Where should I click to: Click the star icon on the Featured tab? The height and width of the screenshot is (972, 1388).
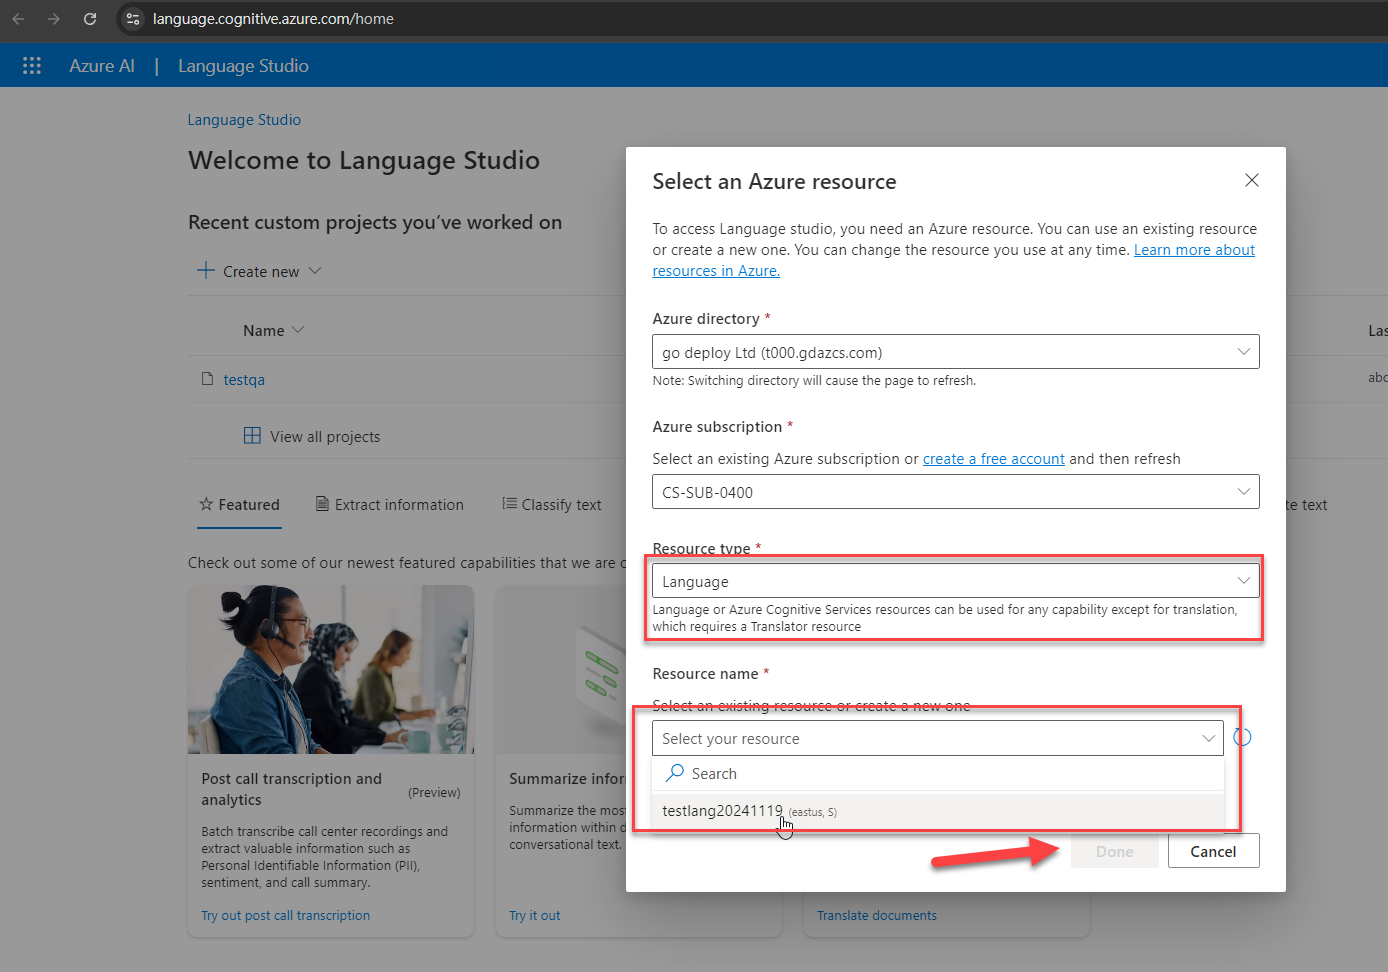coord(206,504)
